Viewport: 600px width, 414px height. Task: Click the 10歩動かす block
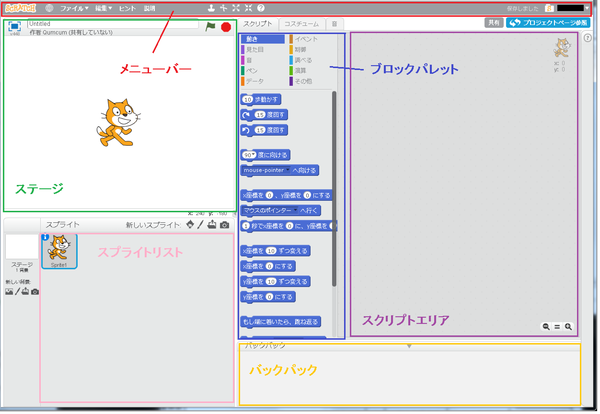[x=261, y=100]
